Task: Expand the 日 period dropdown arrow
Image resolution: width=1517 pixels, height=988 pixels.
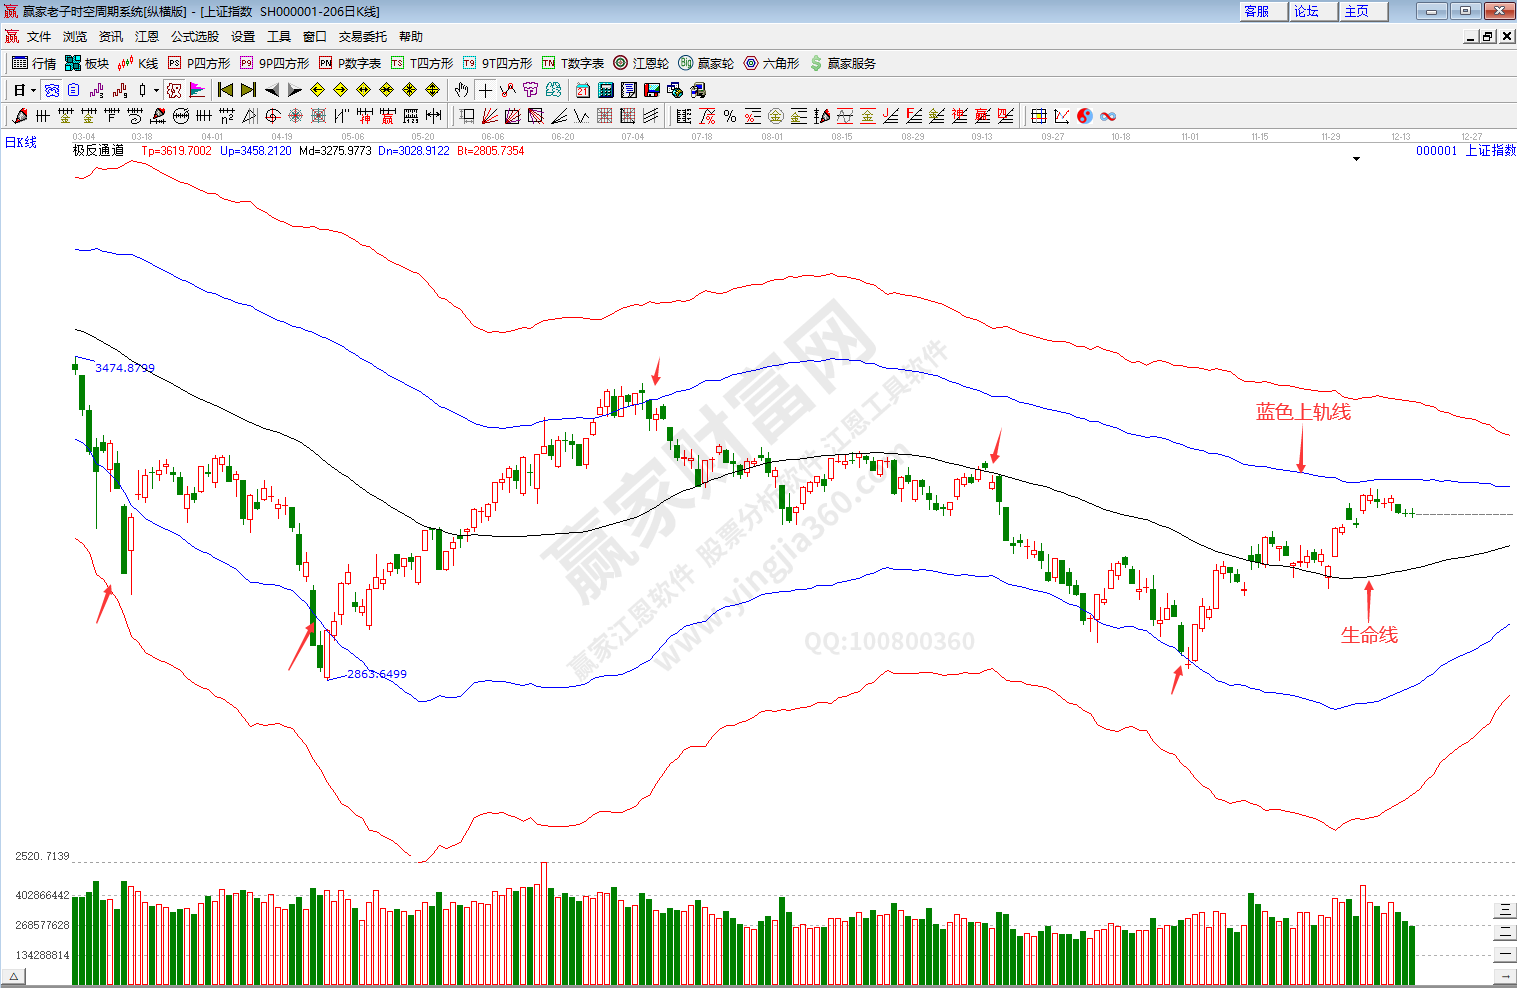Action: tap(33, 90)
